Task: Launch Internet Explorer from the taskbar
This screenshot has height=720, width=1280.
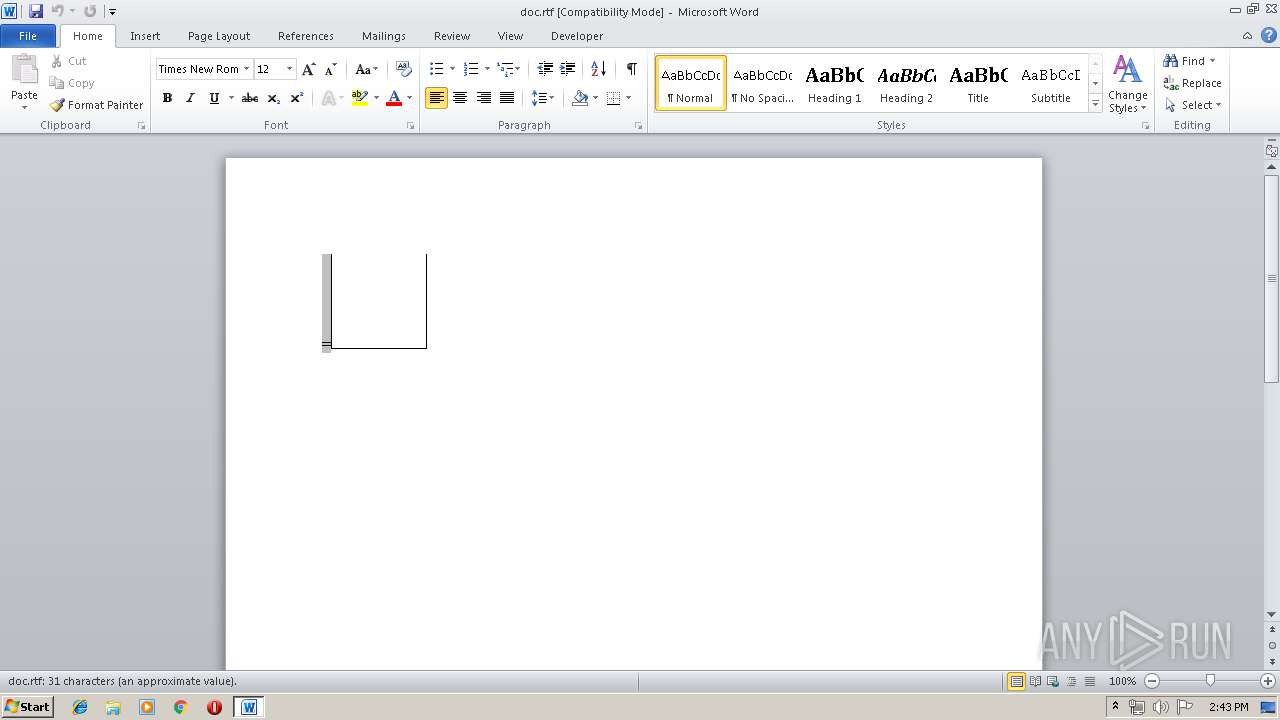Action: click(x=80, y=707)
